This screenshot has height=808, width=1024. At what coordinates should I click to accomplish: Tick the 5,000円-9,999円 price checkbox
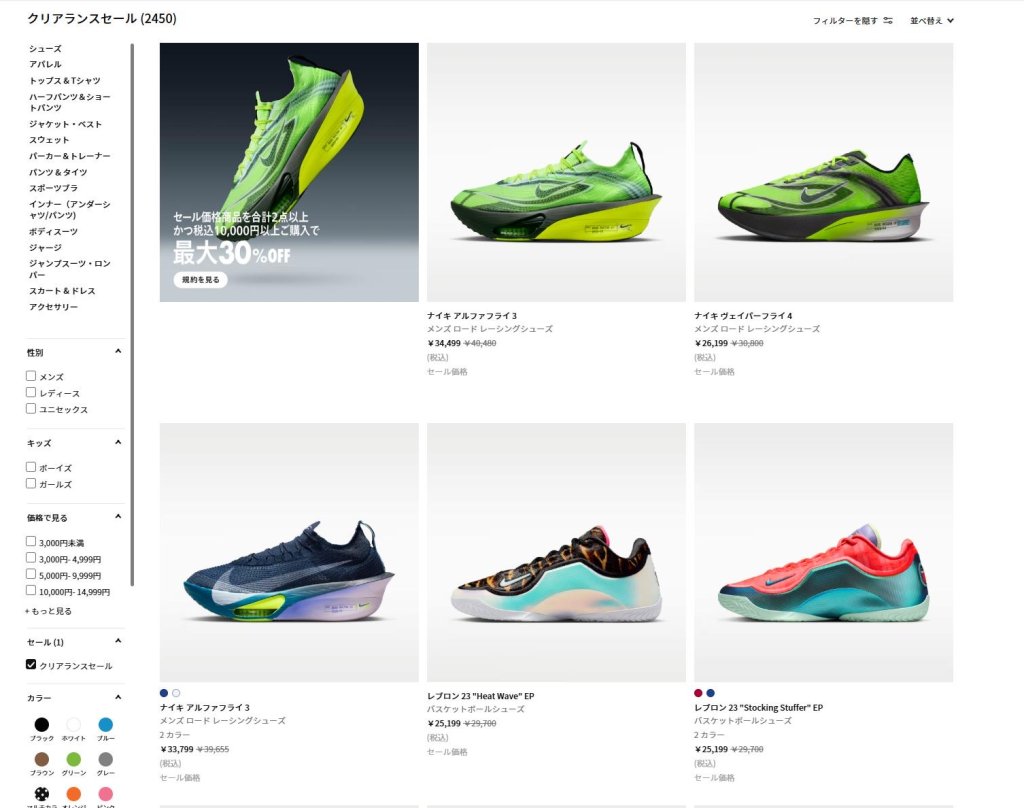pos(31,574)
